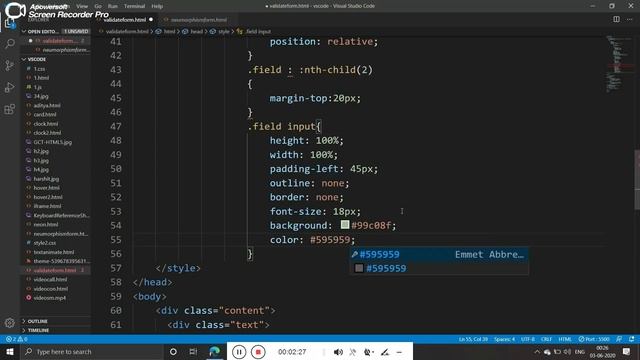
Task: Click the Spaces: 4 indentation setting
Action: click(x=504, y=339)
